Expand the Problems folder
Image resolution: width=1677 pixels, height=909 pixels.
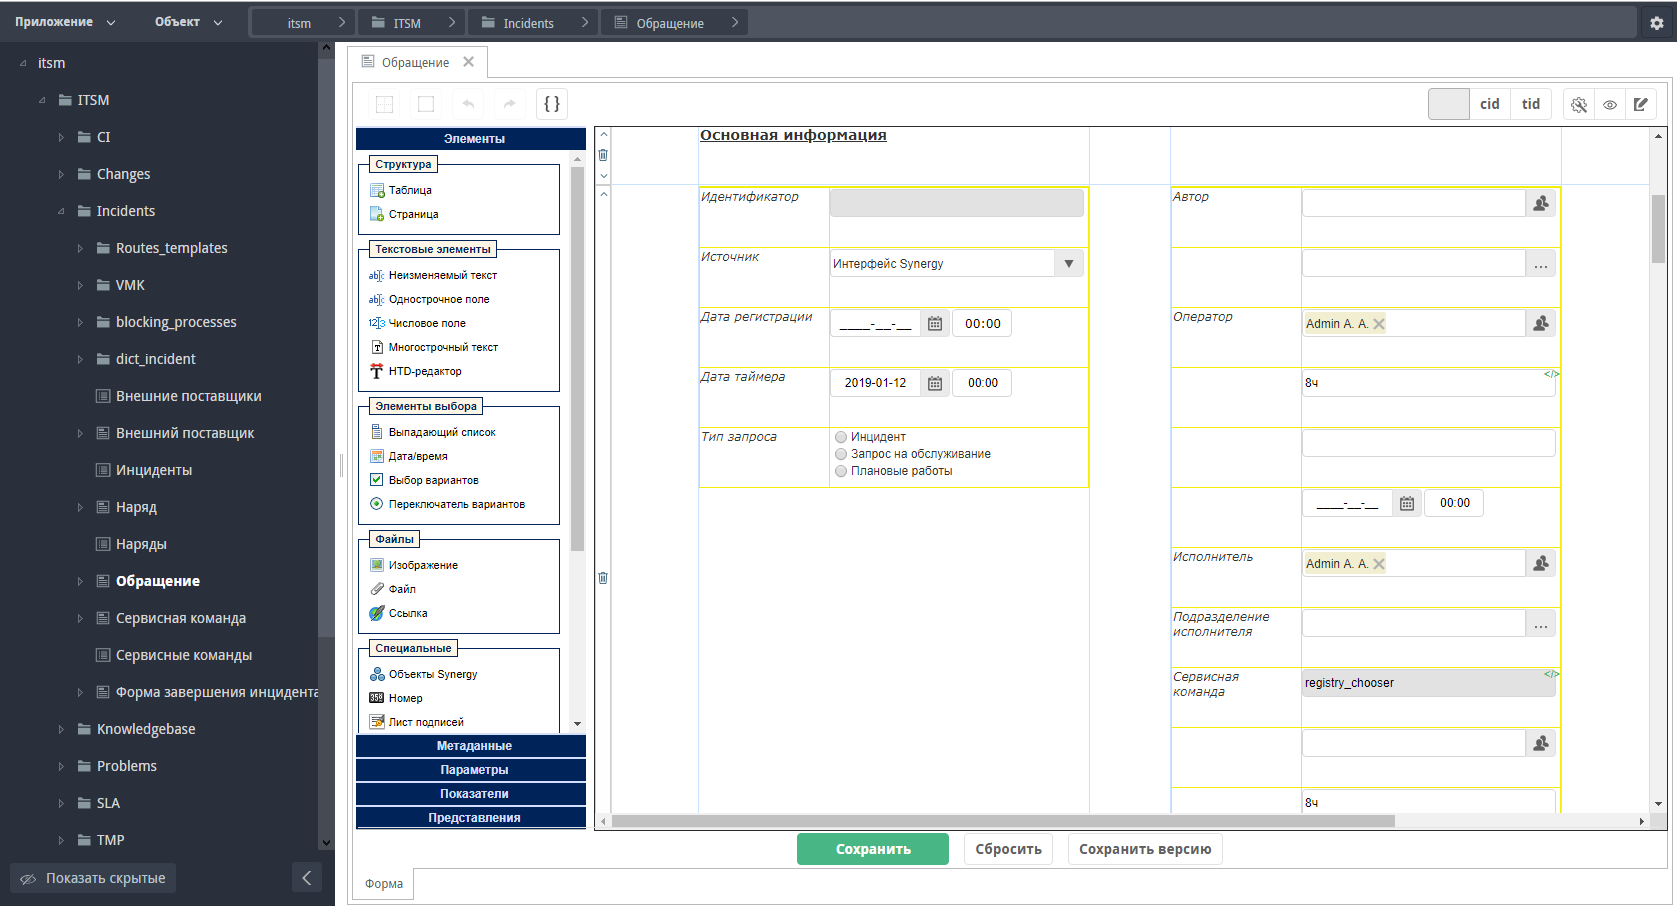(x=61, y=766)
